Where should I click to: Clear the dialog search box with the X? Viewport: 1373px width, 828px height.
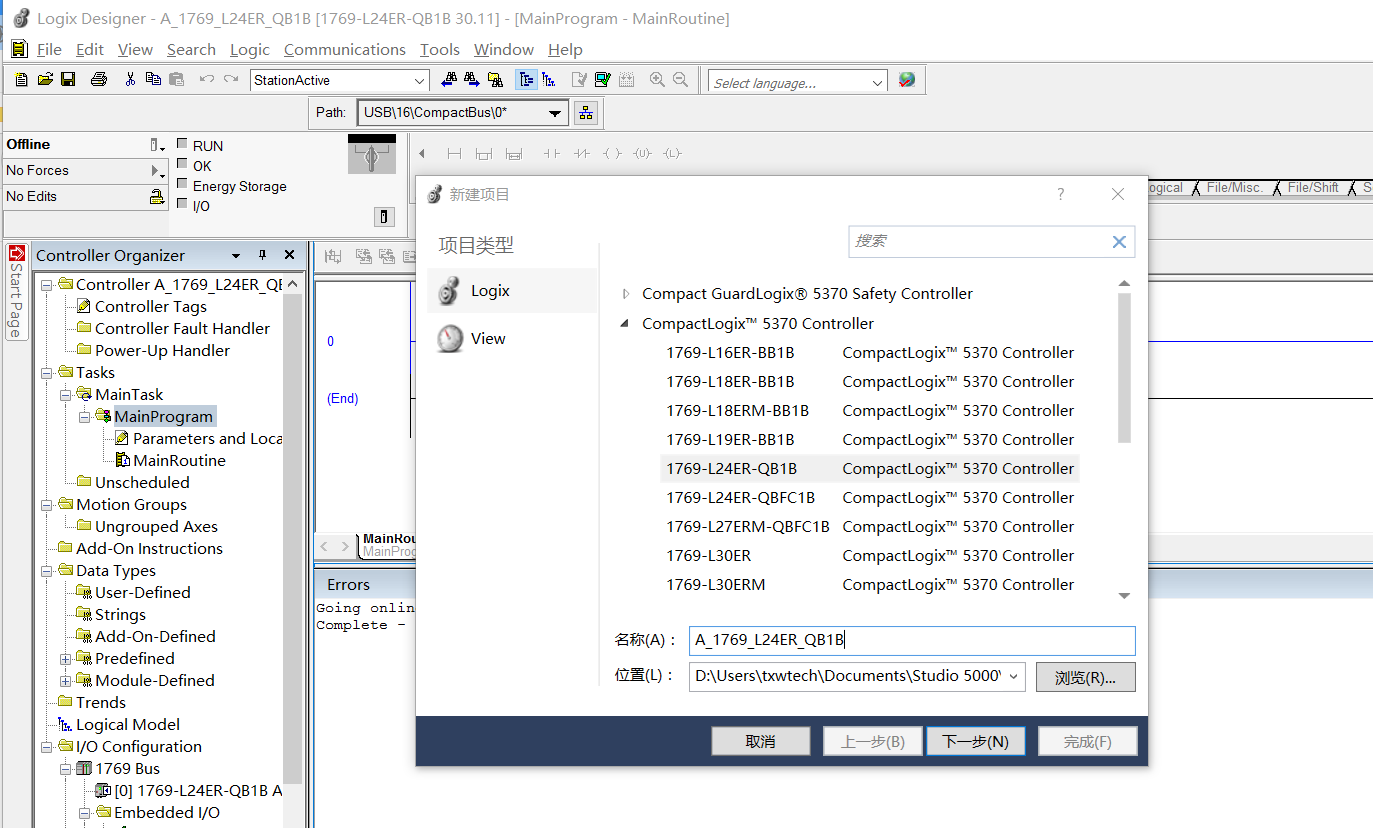[x=1119, y=241]
